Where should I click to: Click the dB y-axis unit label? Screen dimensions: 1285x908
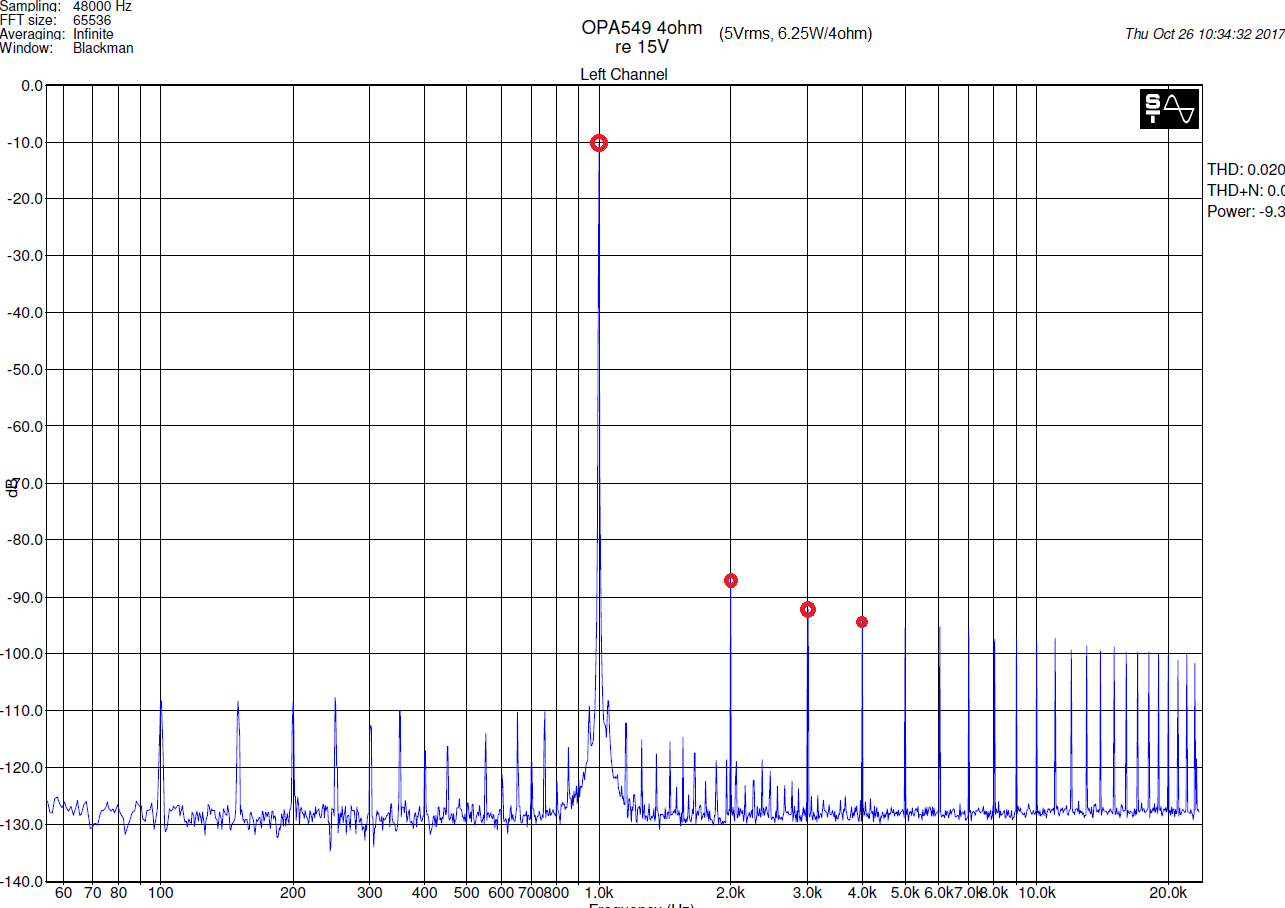tap(12, 487)
